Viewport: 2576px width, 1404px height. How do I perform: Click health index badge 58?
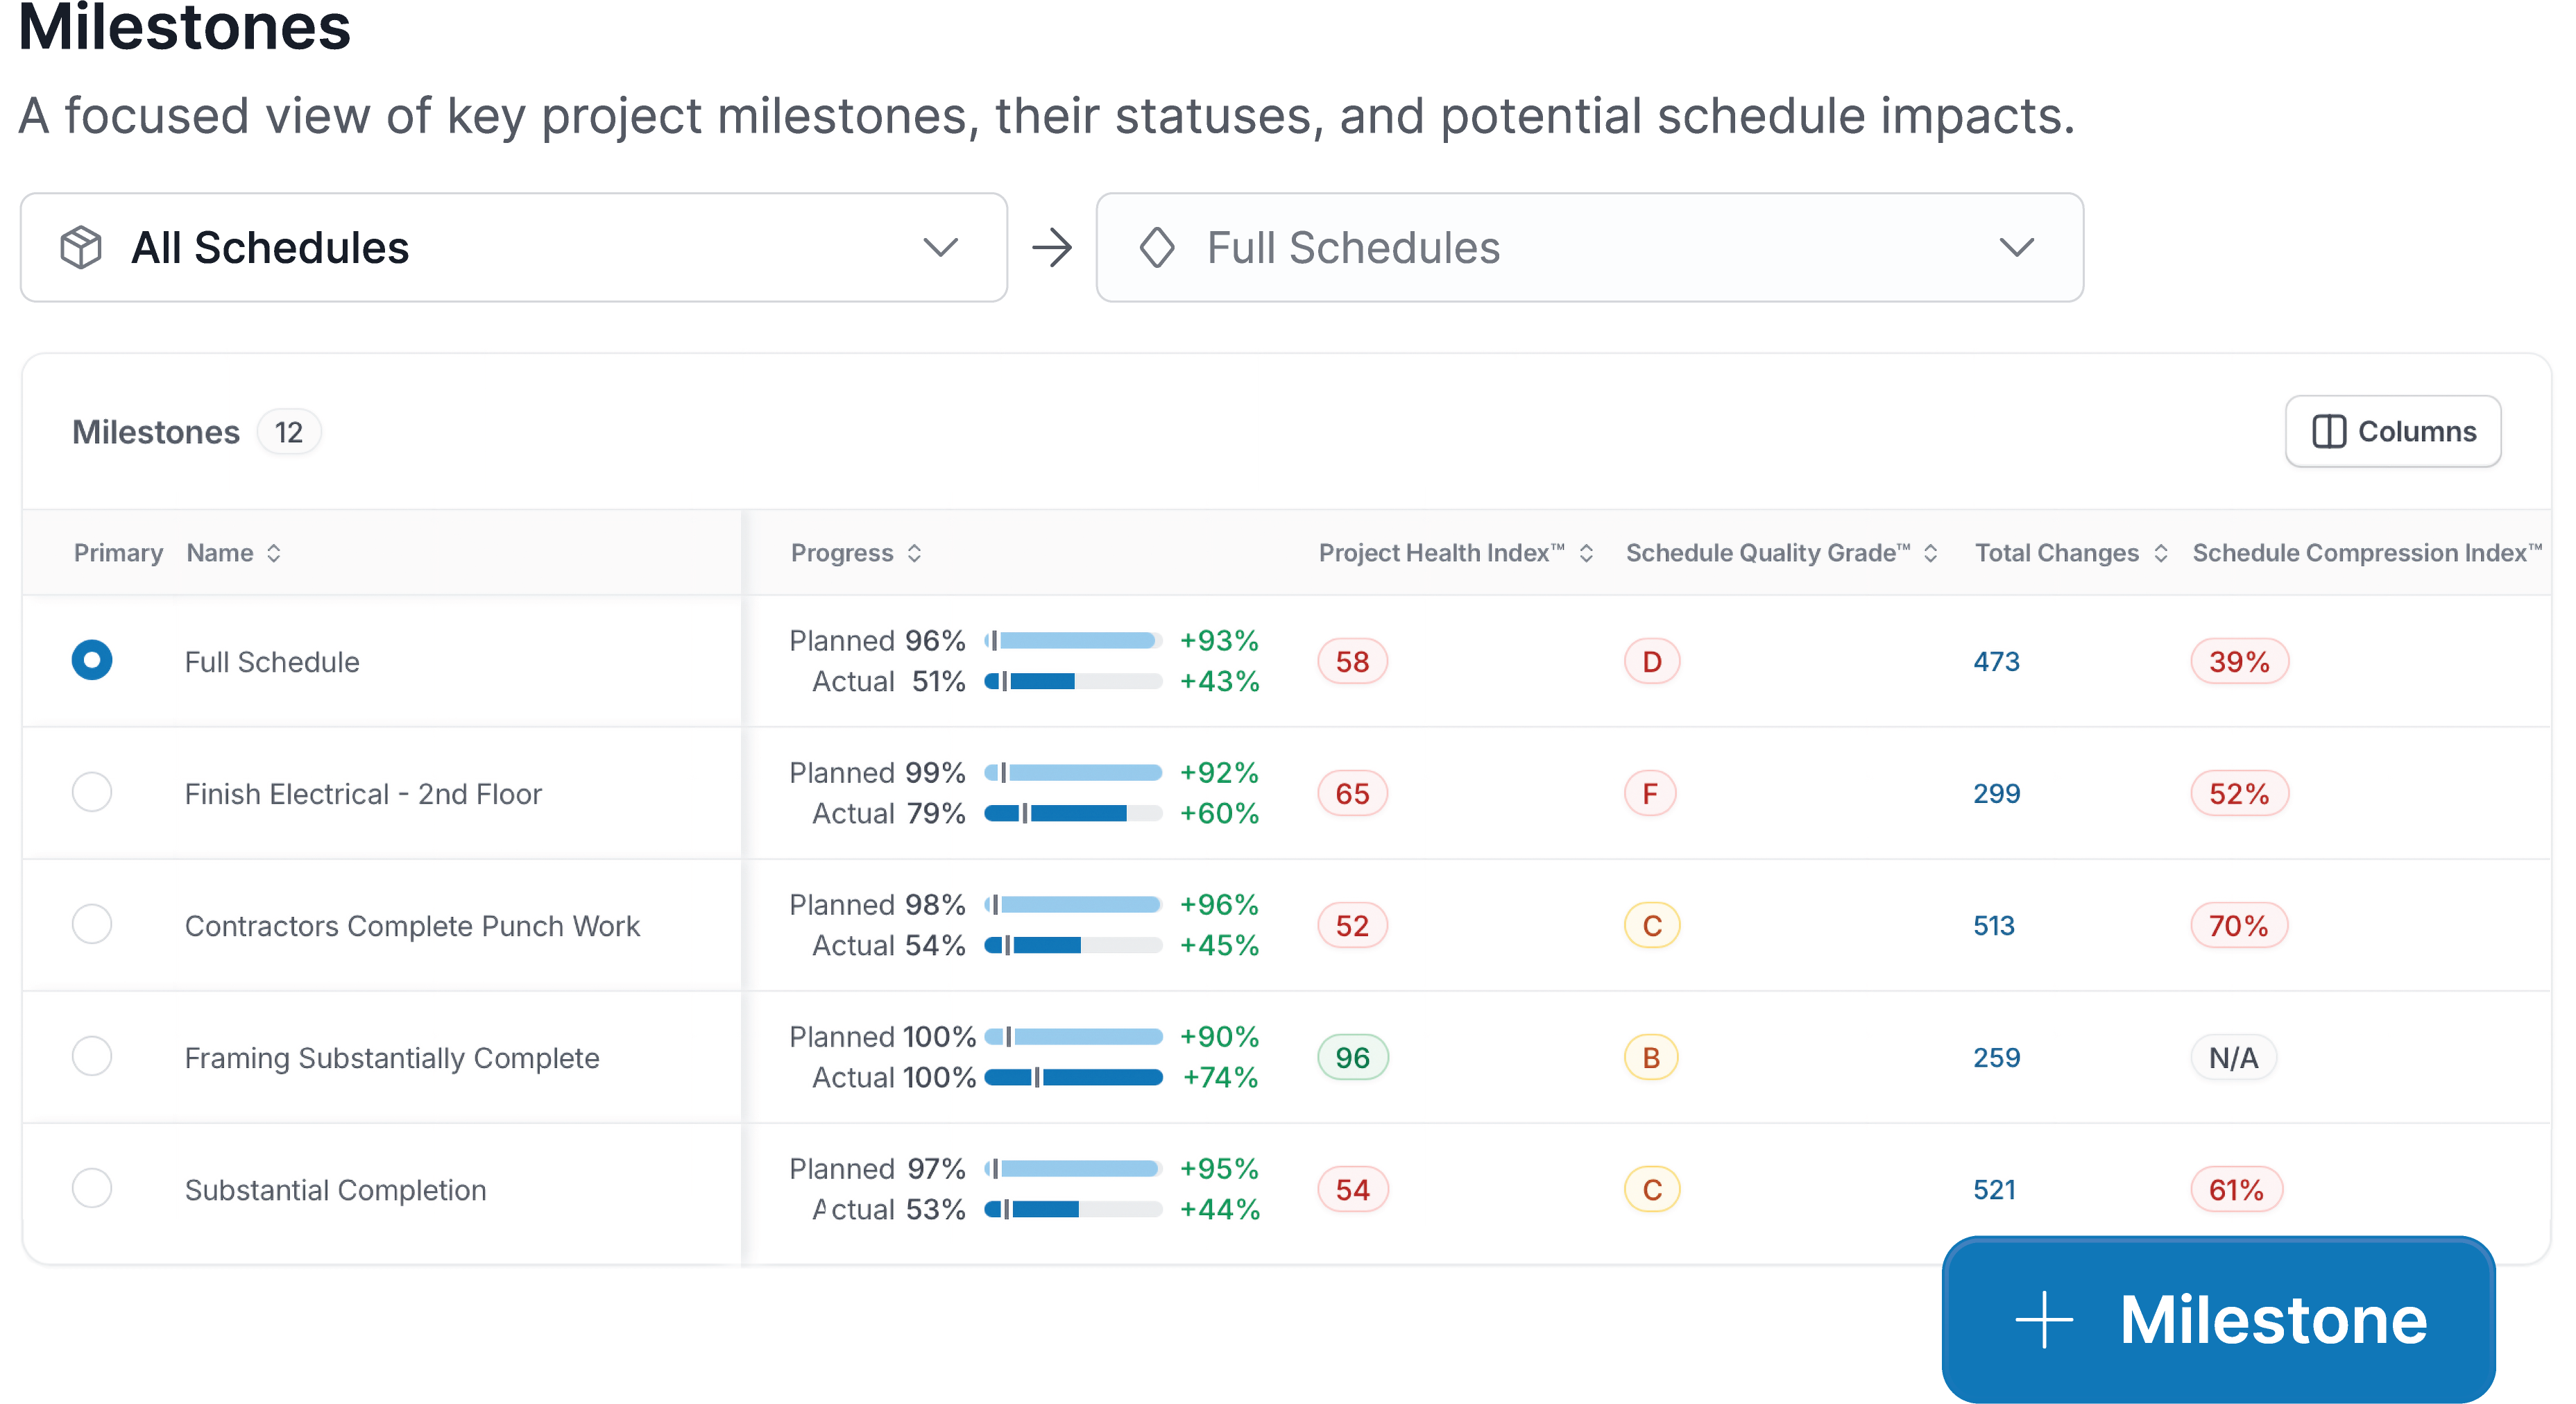(x=1352, y=661)
